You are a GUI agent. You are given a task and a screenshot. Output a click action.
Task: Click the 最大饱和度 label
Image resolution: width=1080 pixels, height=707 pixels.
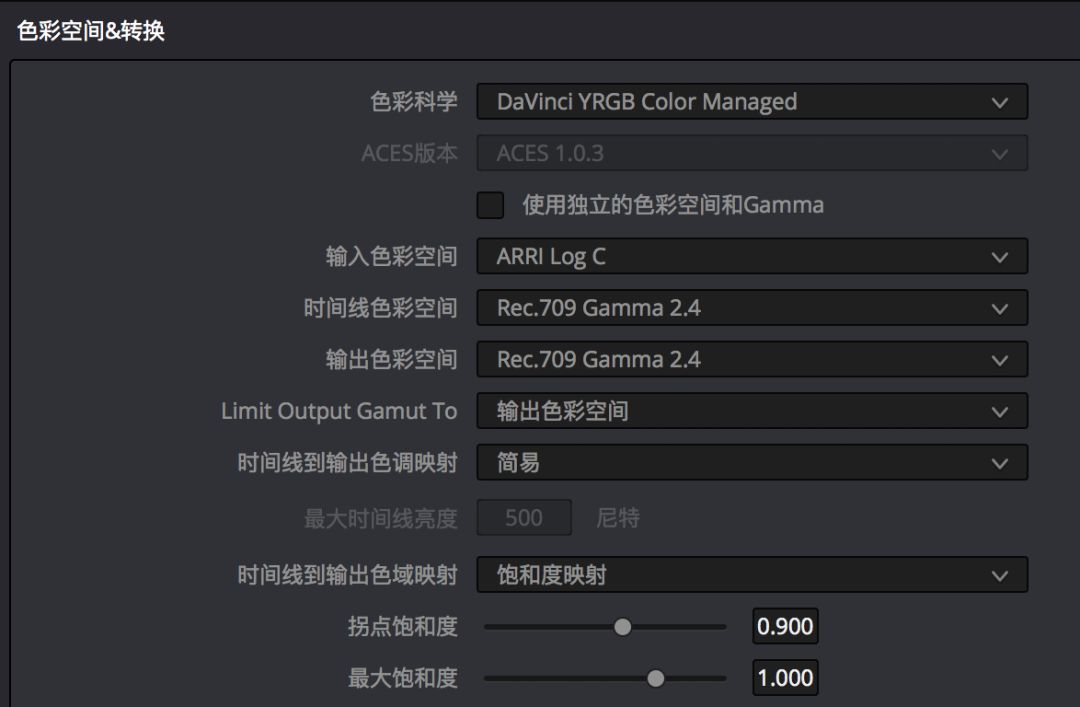pos(403,678)
